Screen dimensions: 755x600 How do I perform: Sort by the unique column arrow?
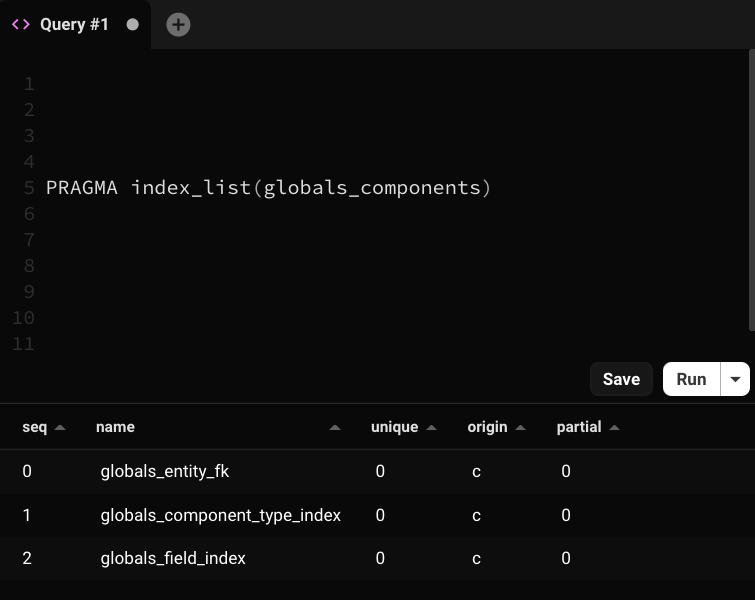pyautogui.click(x=431, y=427)
